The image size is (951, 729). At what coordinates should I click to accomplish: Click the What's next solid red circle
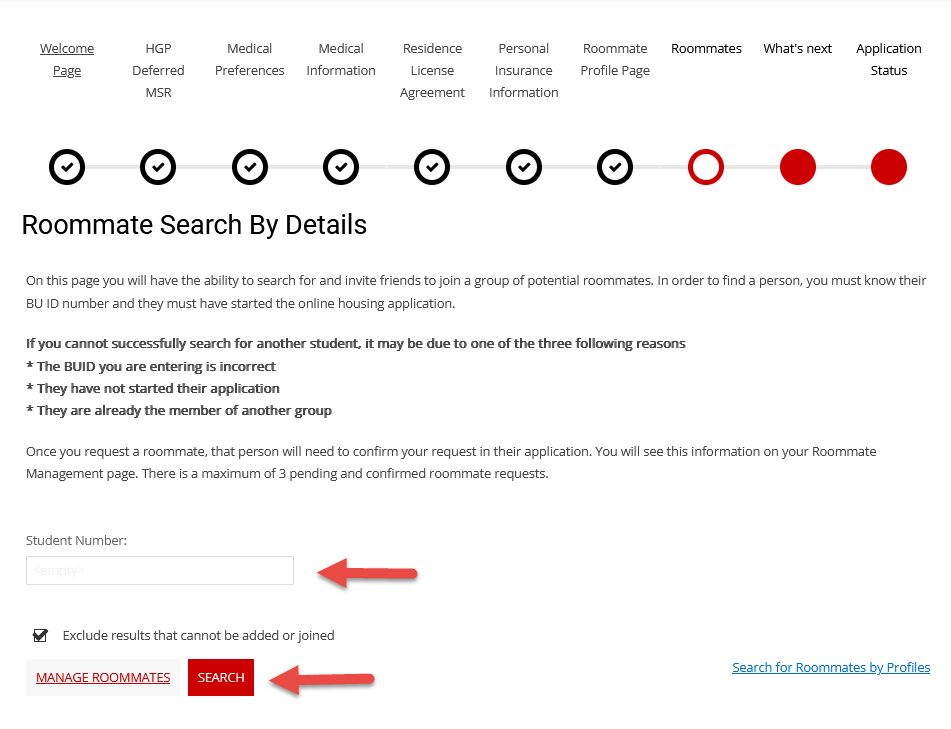(798, 167)
